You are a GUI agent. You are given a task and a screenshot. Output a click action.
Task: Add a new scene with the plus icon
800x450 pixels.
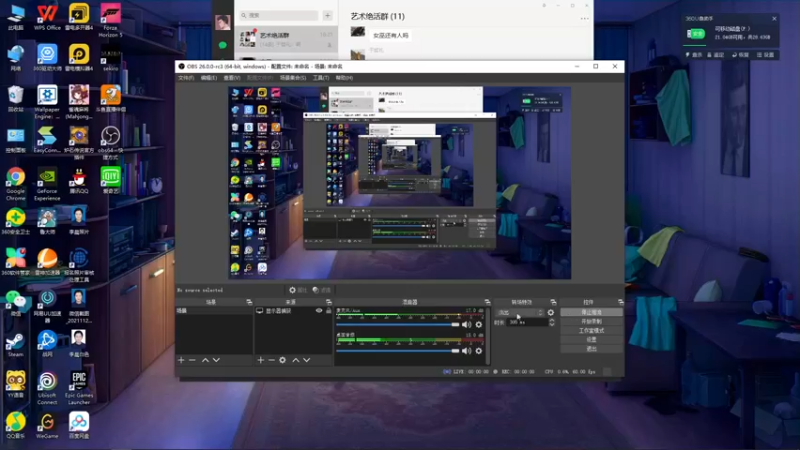tap(181, 360)
